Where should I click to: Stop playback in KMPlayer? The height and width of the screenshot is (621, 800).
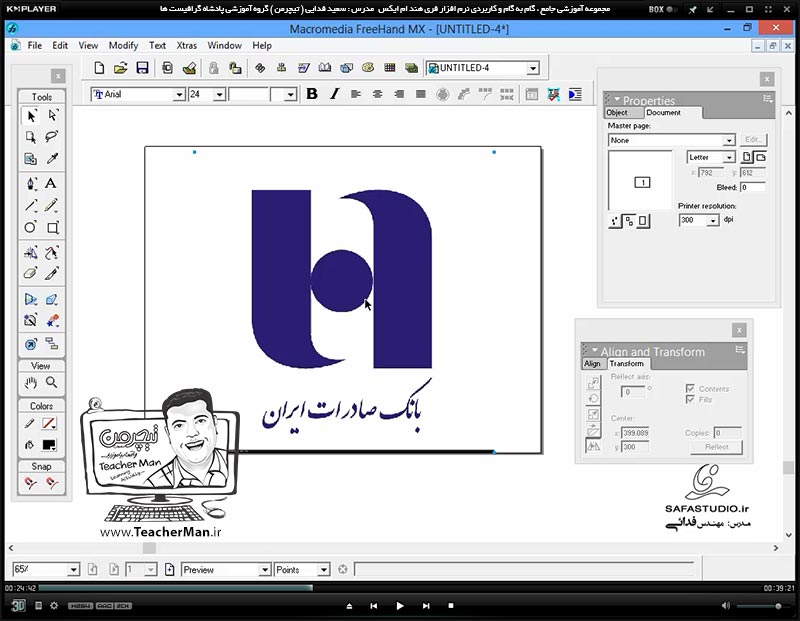451,606
